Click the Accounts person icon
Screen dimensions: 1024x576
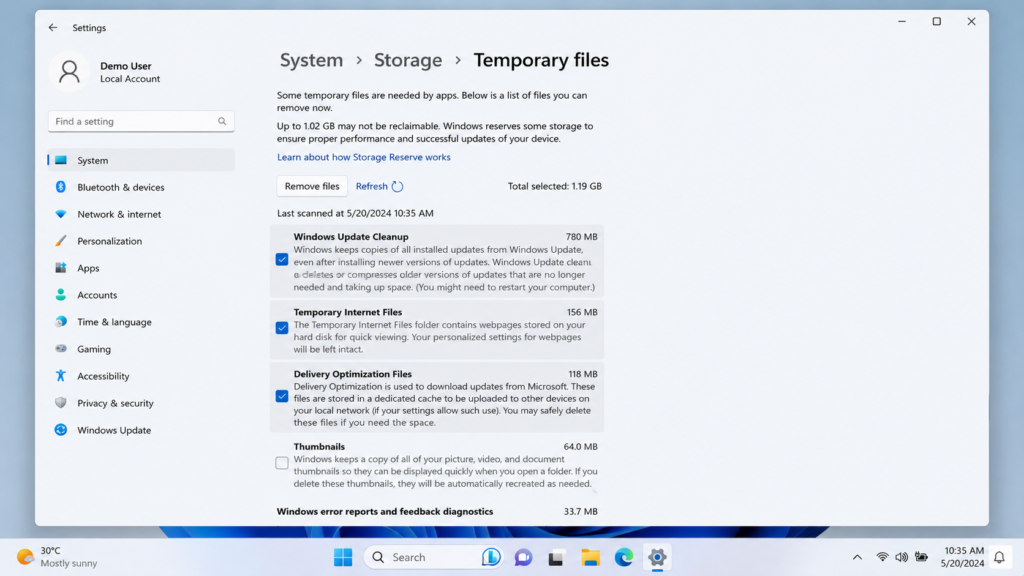(61, 295)
